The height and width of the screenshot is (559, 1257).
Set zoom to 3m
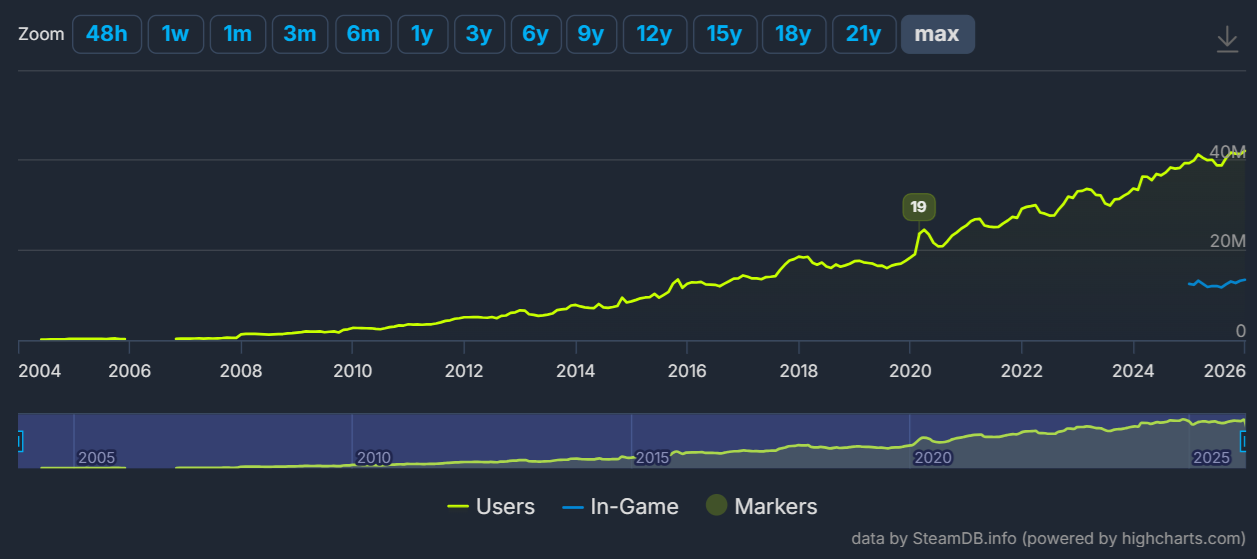click(300, 34)
